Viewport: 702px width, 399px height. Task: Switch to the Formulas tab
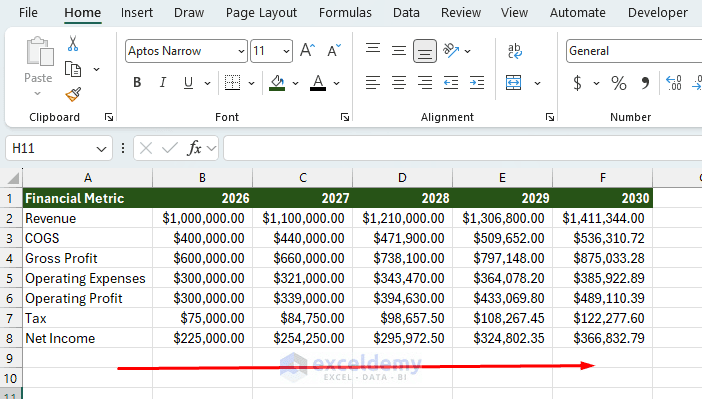345,13
